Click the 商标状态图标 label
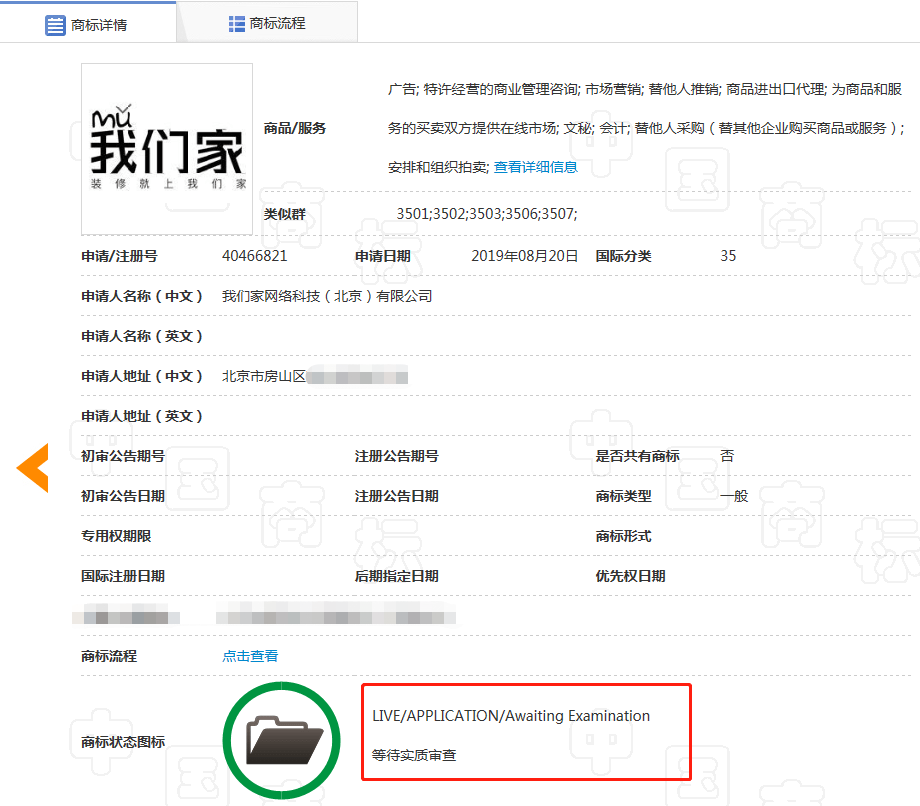This screenshot has height=806, width=920. pos(123,741)
